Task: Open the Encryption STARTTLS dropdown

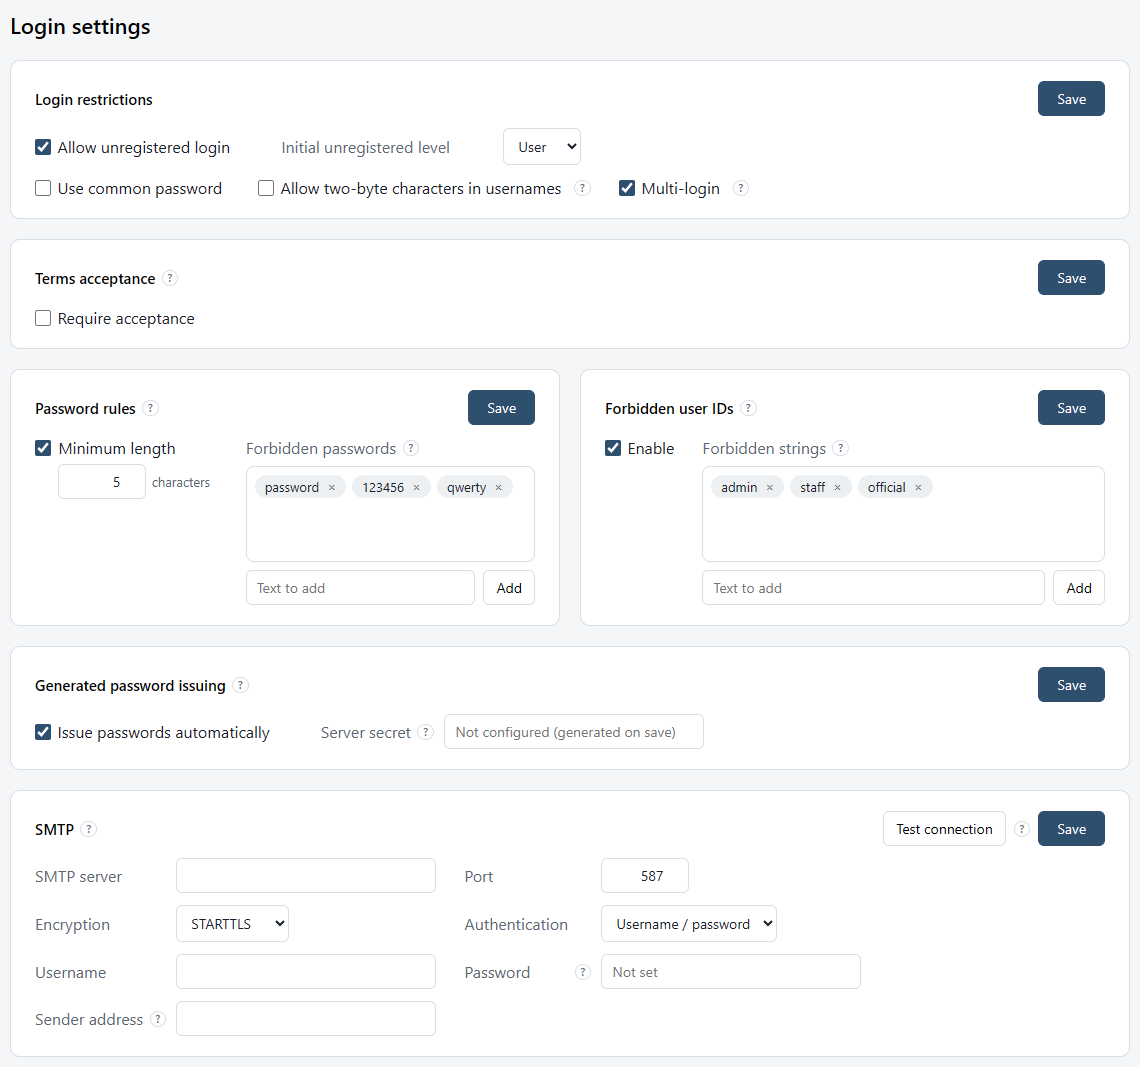Action: point(233,924)
